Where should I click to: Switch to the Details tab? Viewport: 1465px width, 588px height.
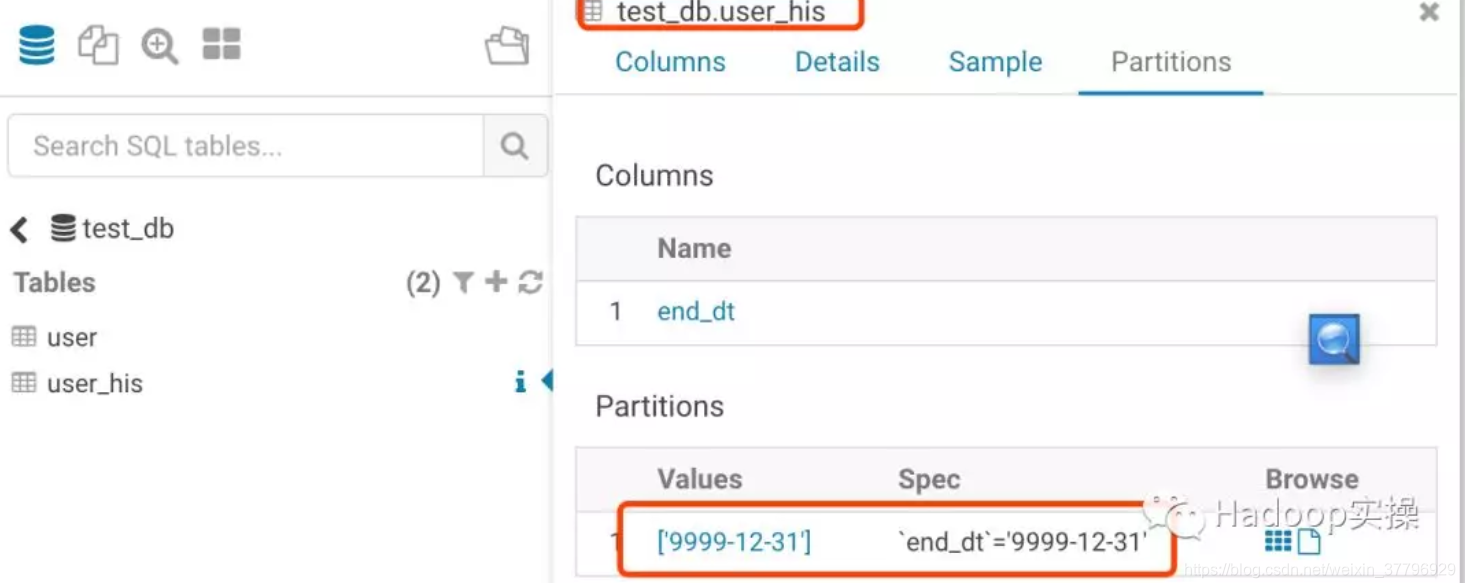[837, 62]
